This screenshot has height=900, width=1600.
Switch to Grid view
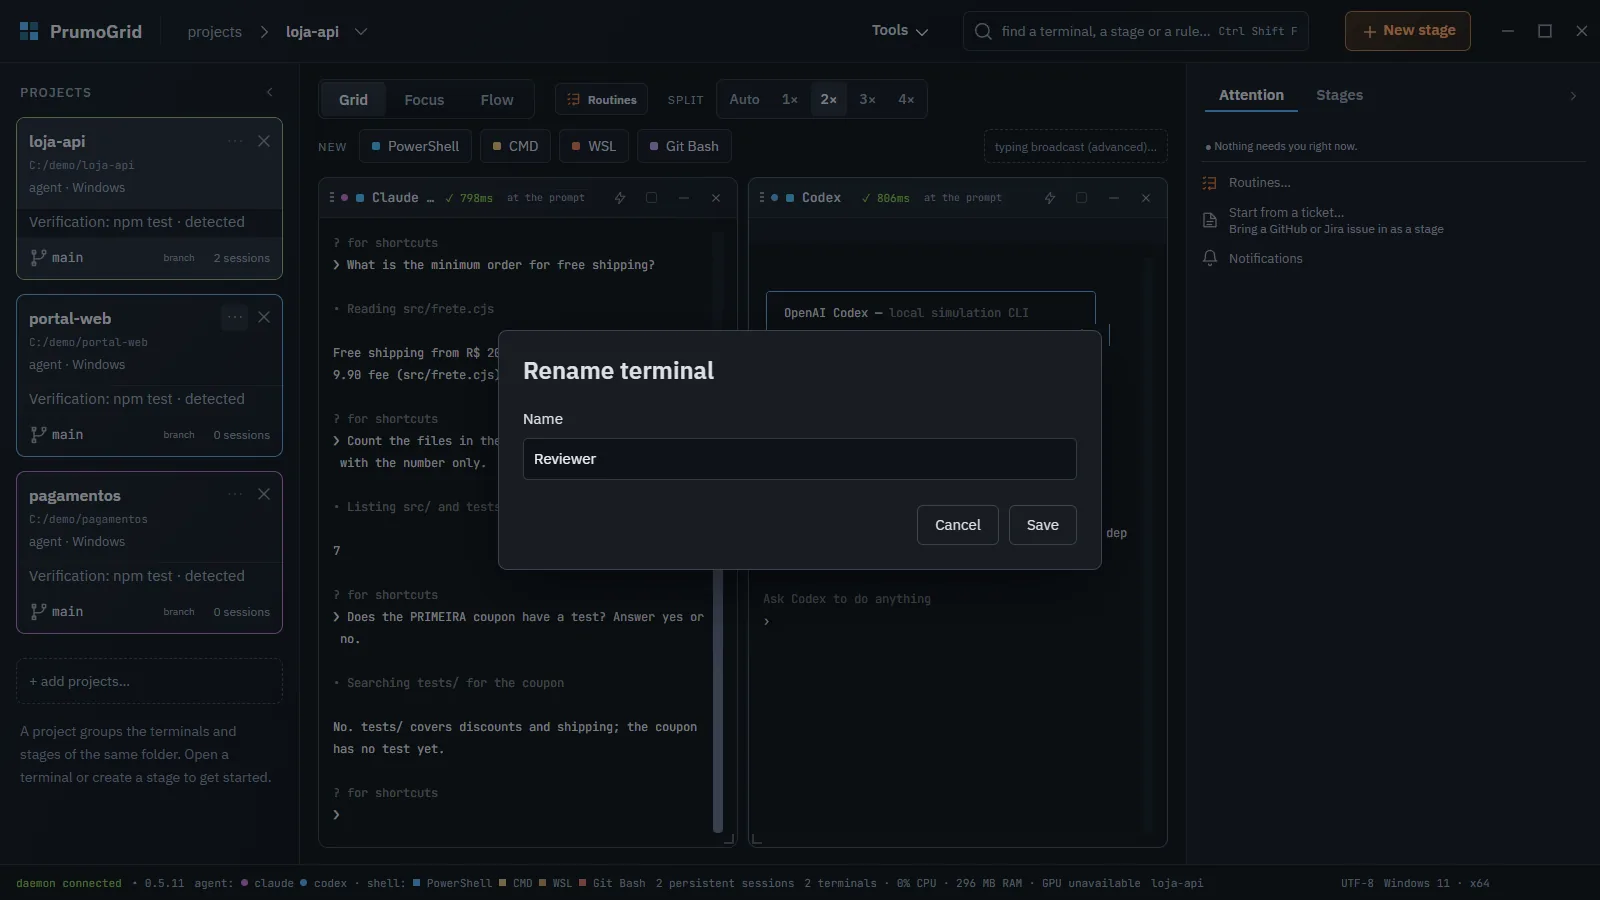353,100
